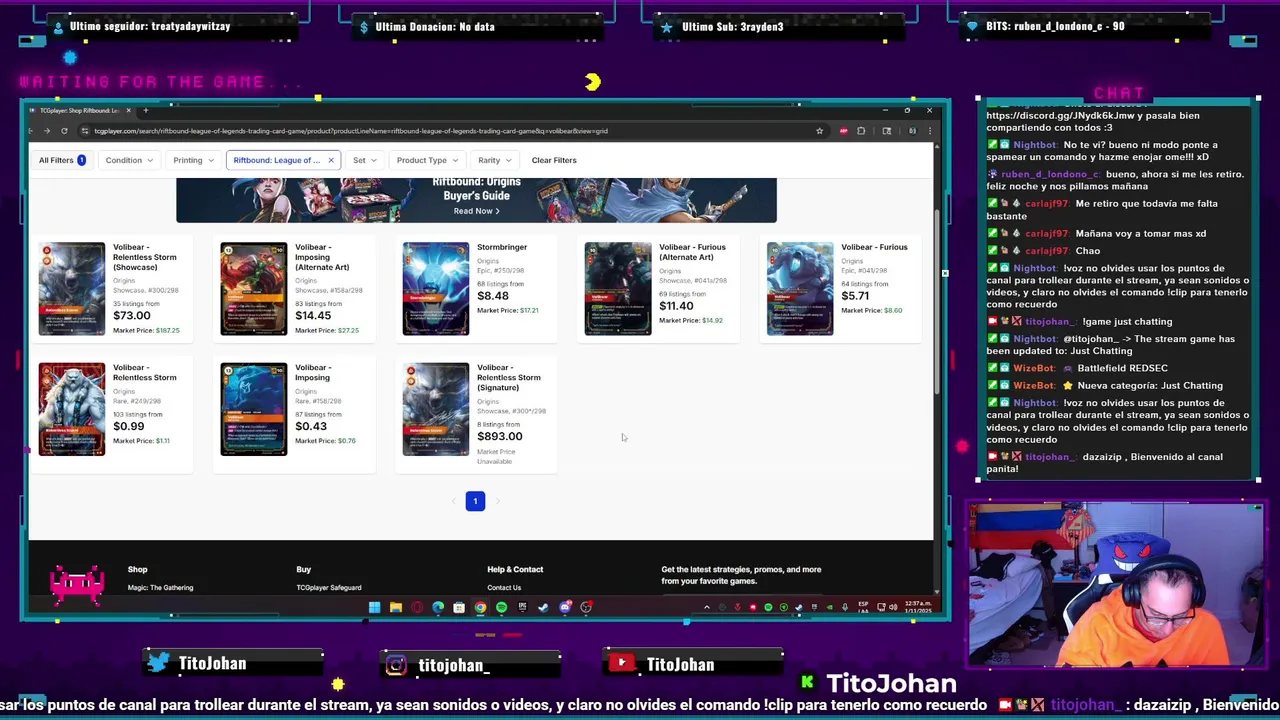This screenshot has width=1280, height=720.
Task: Open the Stormbringer card image
Action: tap(435, 288)
